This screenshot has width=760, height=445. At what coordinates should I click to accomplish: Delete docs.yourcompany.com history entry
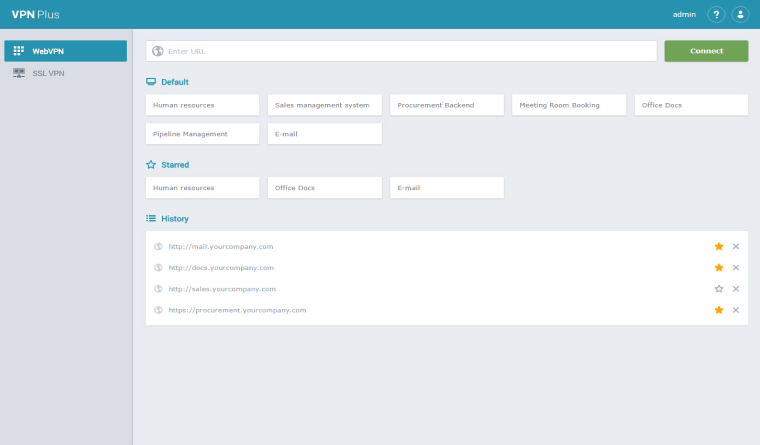(736, 268)
